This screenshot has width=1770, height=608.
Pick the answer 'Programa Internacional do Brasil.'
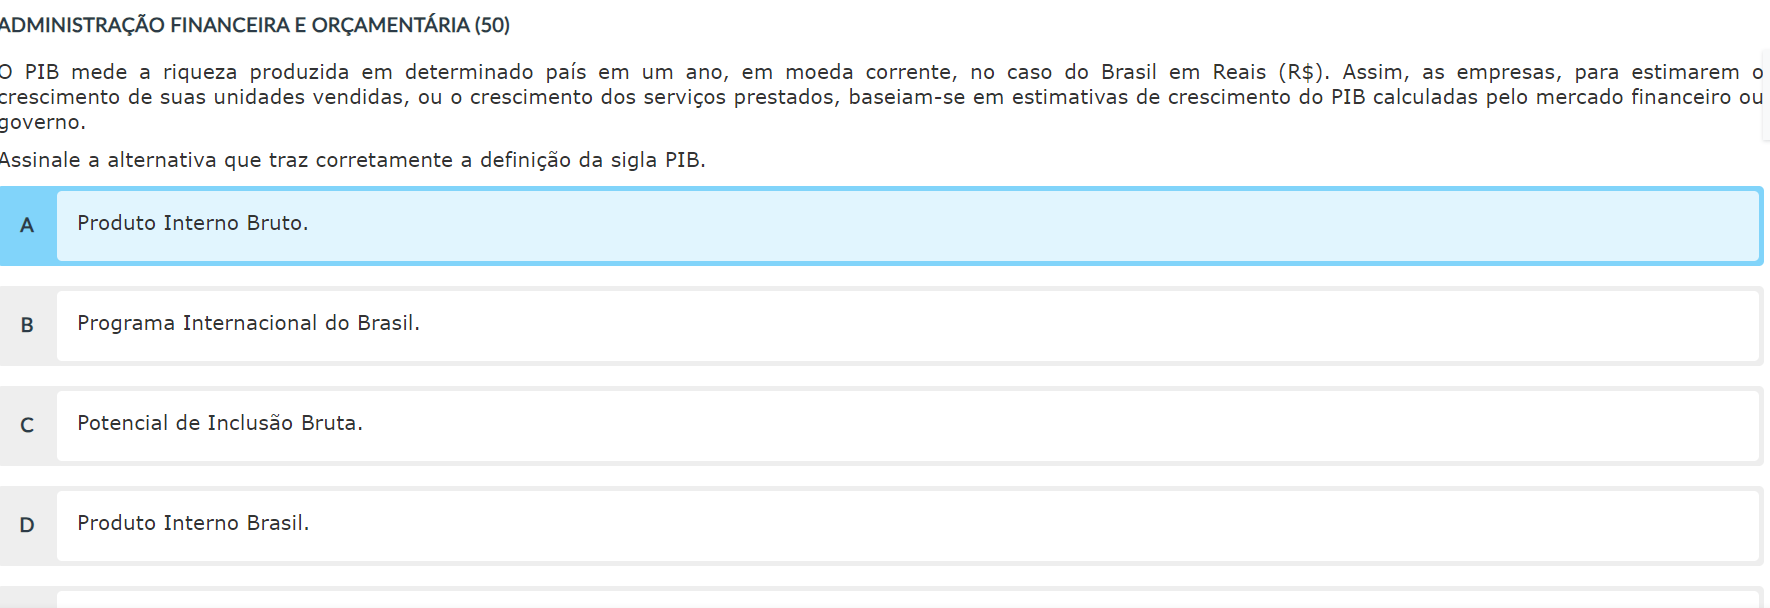tap(248, 324)
